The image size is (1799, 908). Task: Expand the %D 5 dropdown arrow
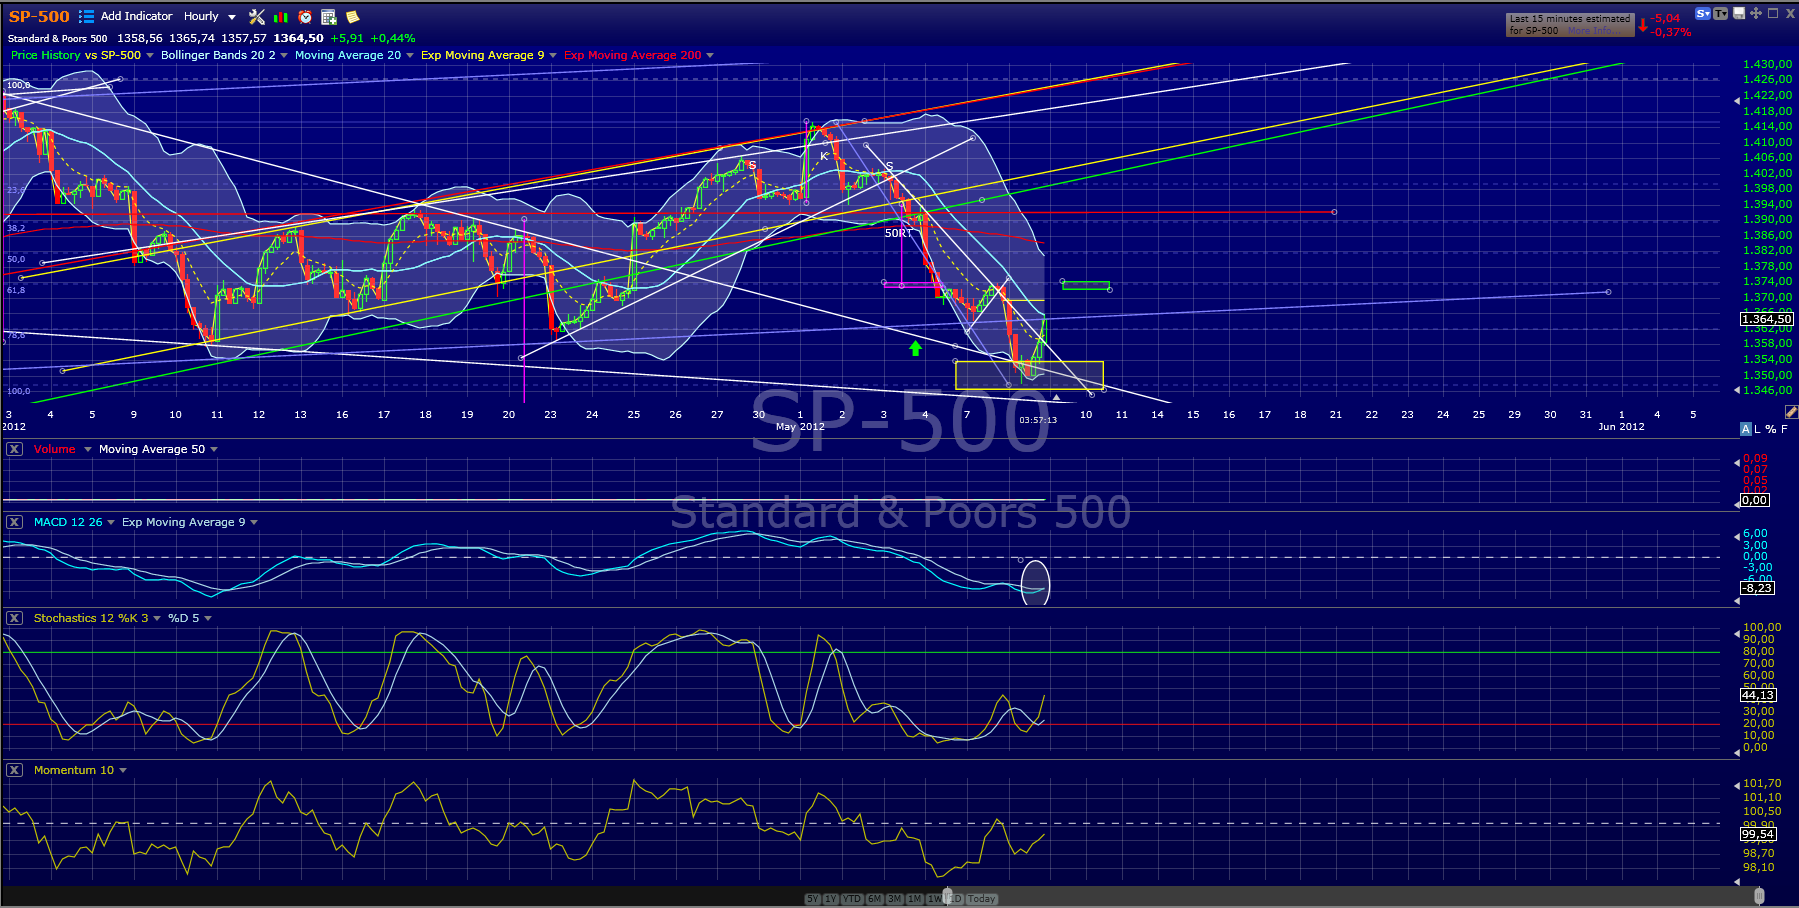208,619
